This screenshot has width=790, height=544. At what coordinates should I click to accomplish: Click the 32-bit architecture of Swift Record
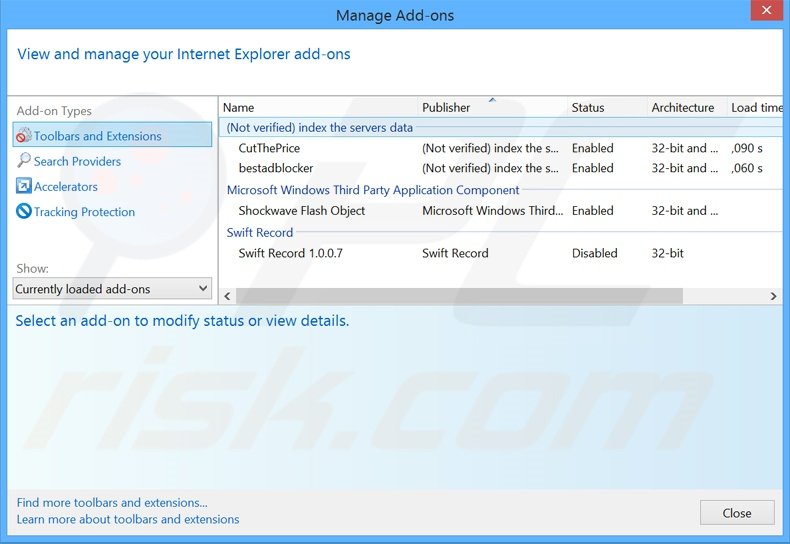pyautogui.click(x=668, y=253)
